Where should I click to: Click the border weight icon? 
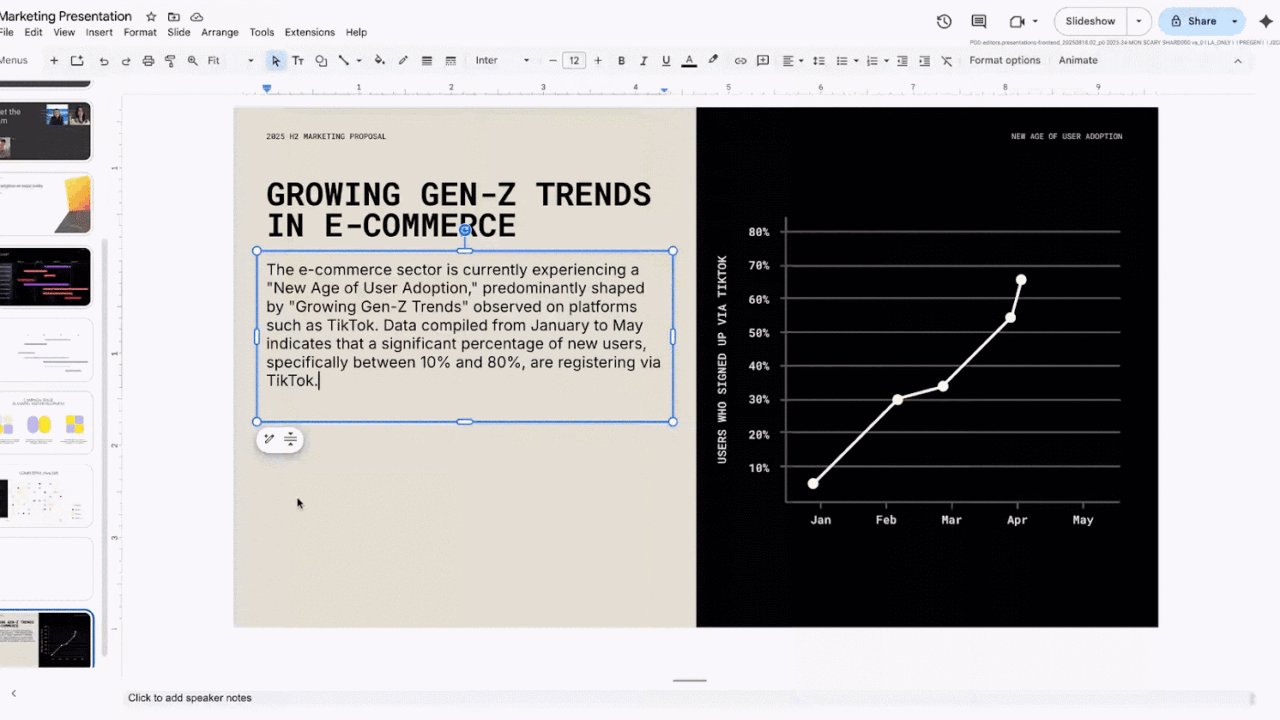pyautogui.click(x=427, y=61)
